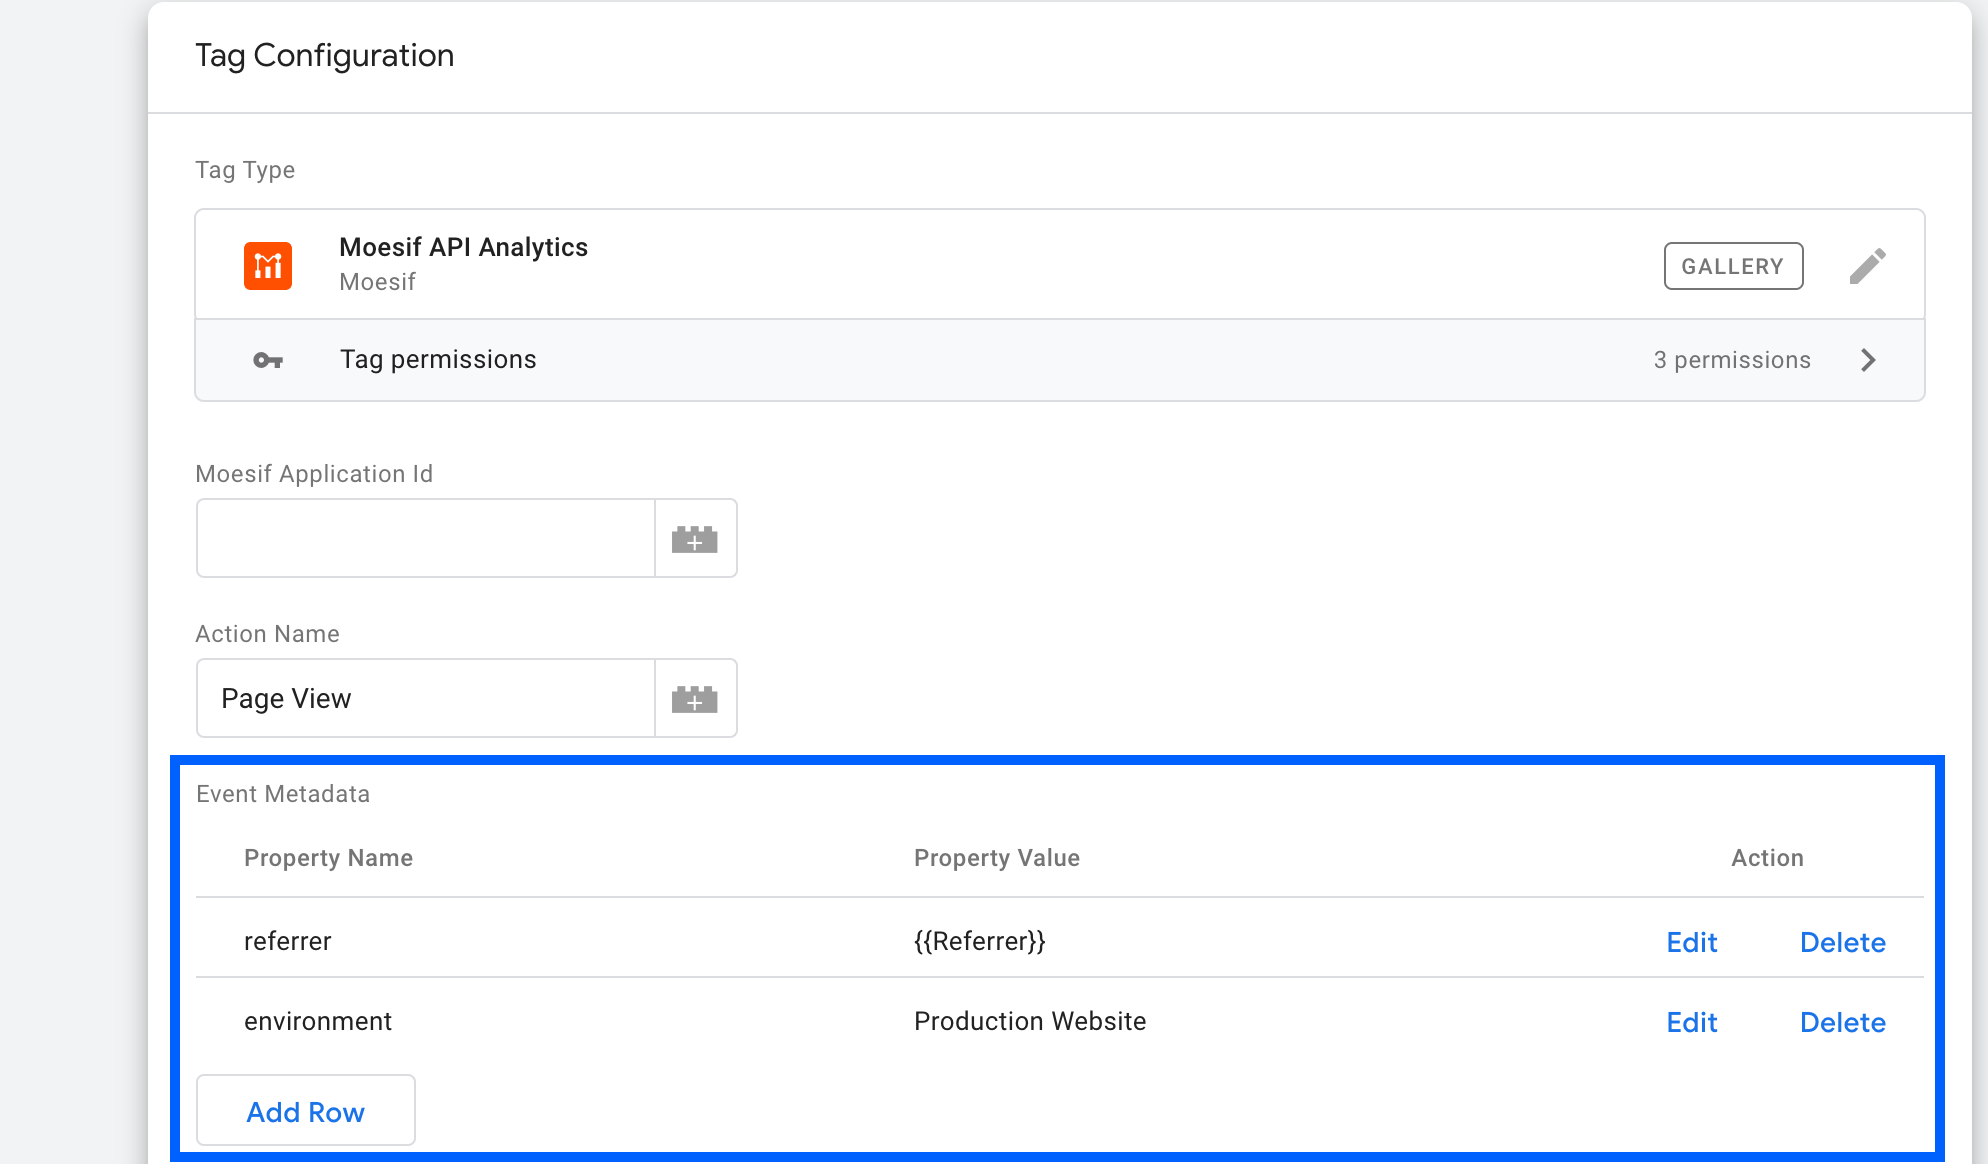Click the 3 permissions text

1732,360
